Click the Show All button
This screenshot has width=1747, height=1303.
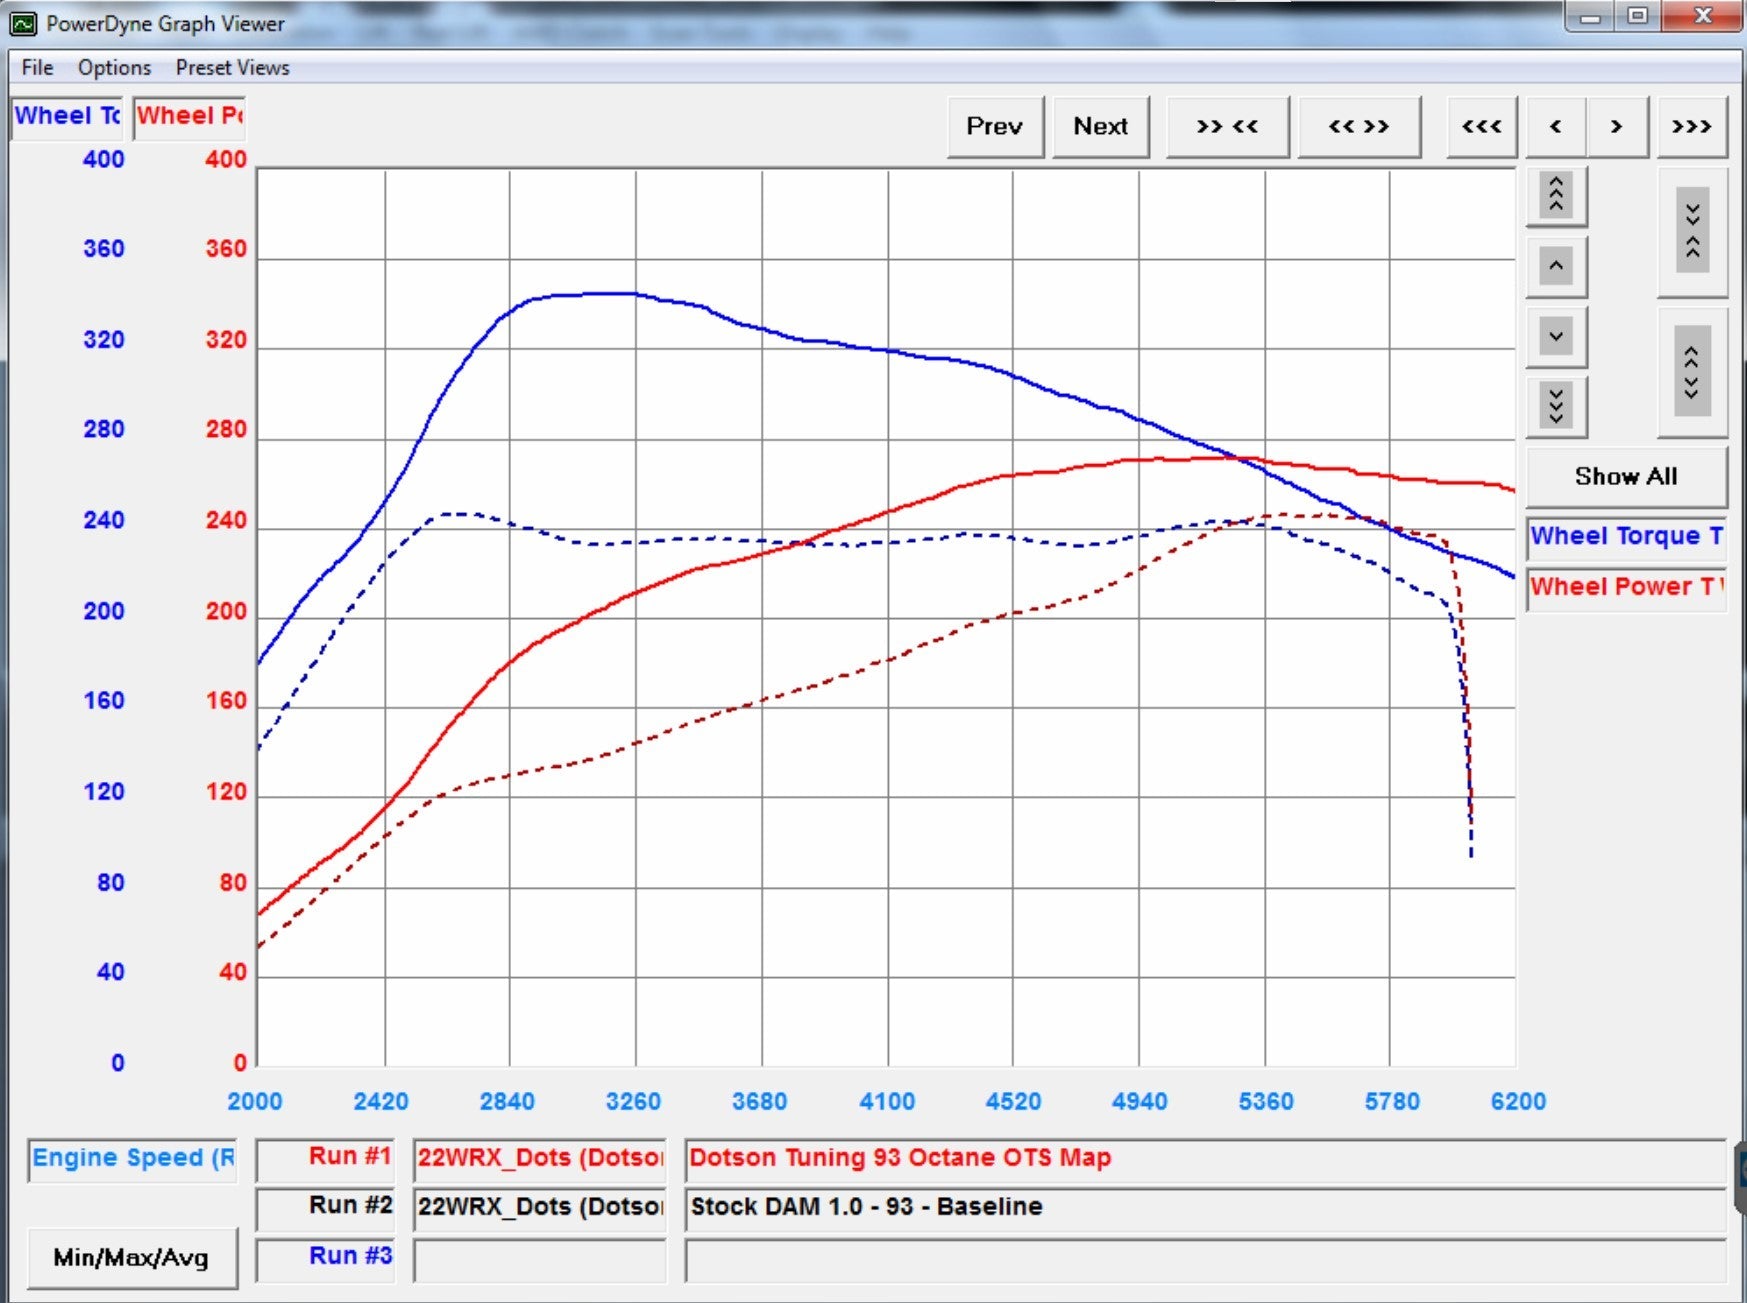click(1626, 477)
